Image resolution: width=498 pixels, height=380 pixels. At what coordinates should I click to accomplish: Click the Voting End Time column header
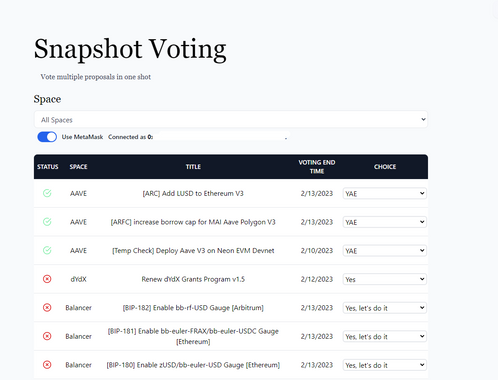coord(317,167)
